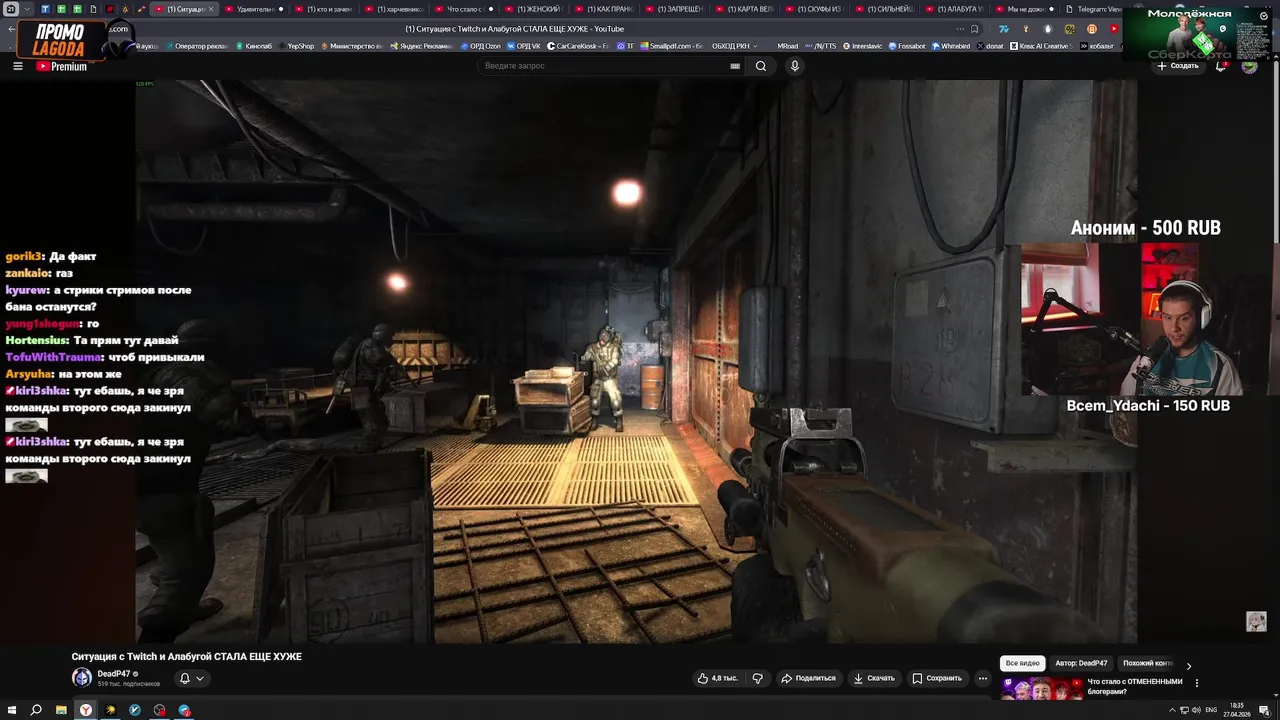Open Windows taskbar search
Viewport: 1280px width, 720px height.
click(36, 710)
